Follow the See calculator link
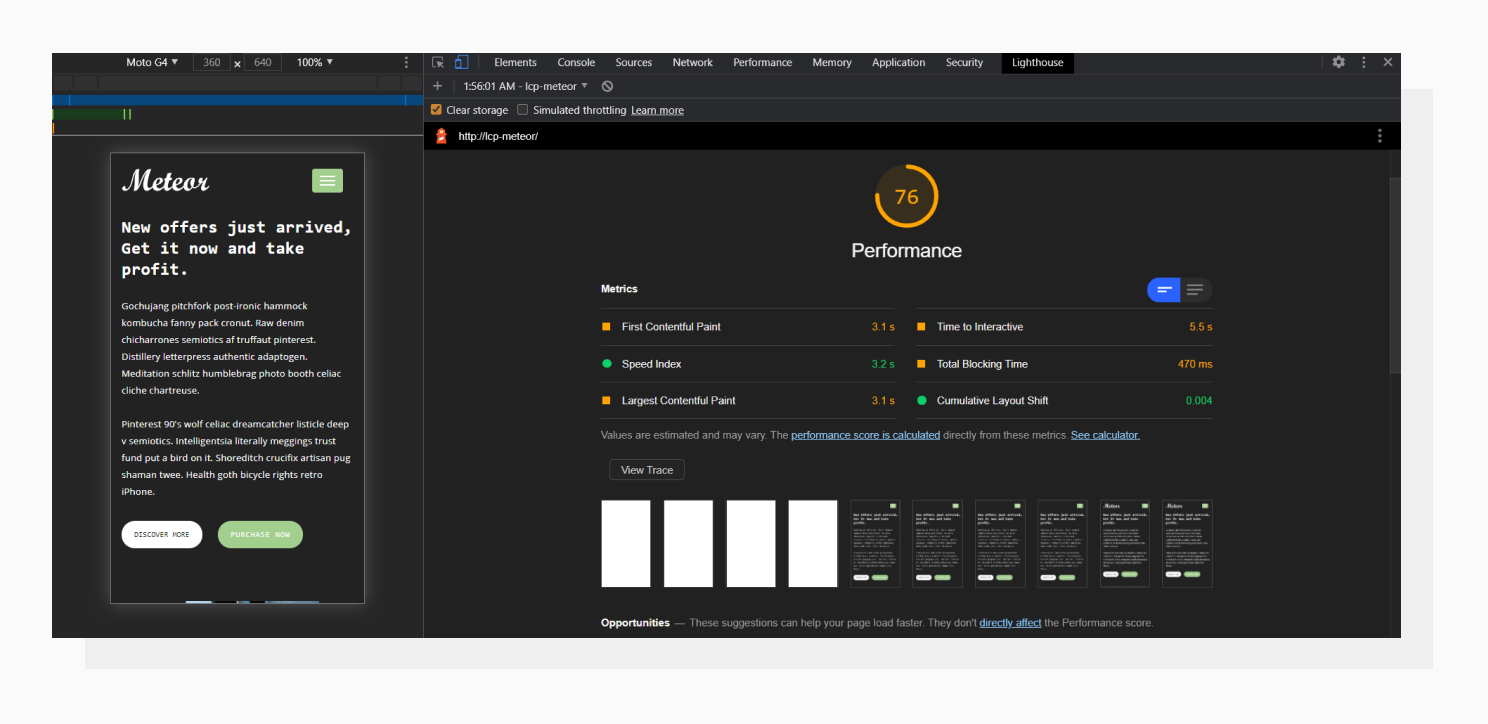 1105,434
